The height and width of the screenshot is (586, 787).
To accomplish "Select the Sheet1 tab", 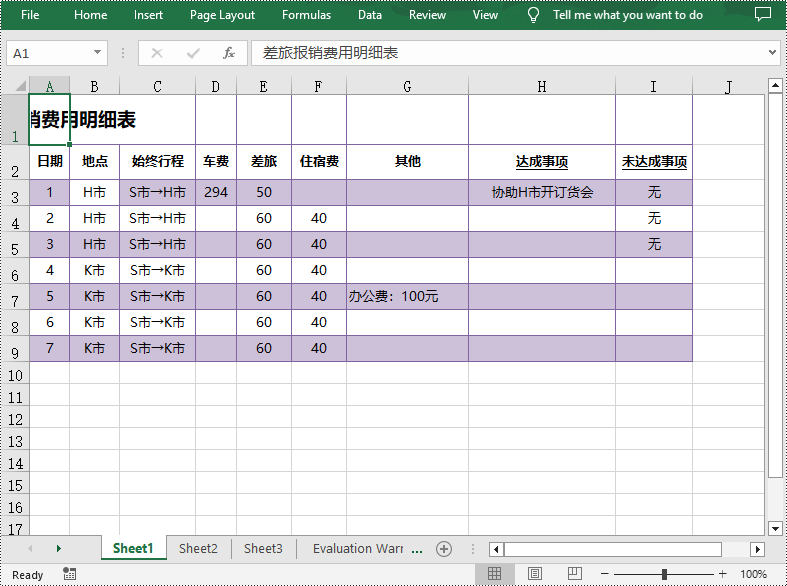I will [133, 548].
